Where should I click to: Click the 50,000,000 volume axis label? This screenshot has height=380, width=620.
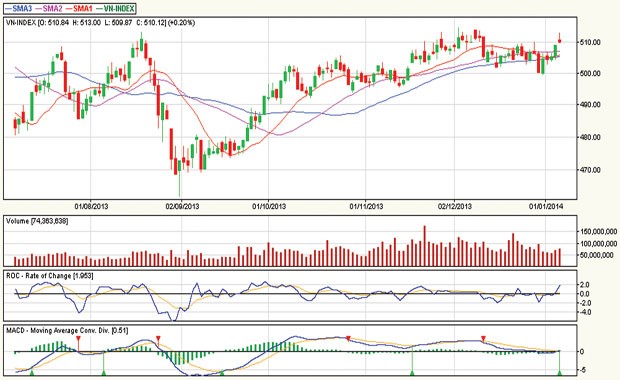tap(597, 255)
